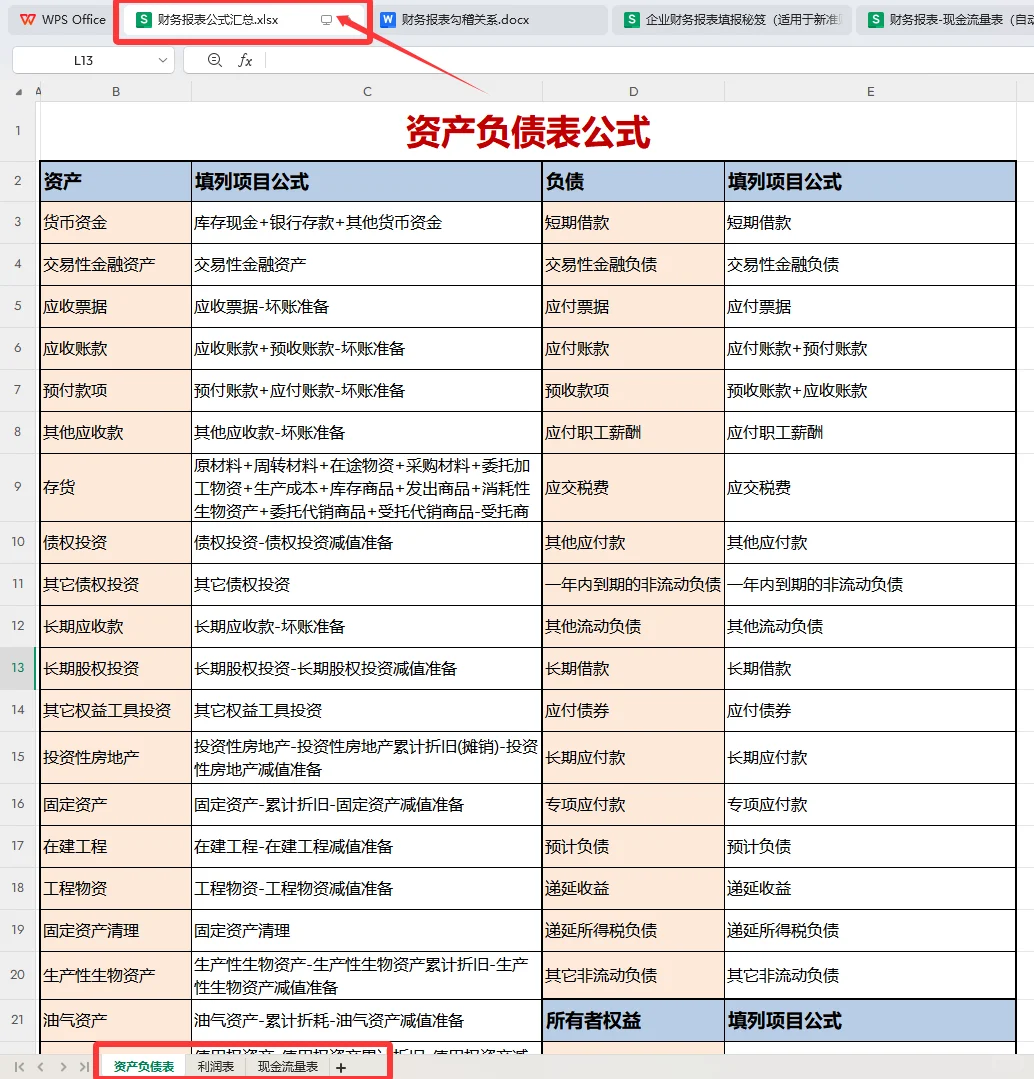Select cell 债权投资-债权投资减值准备
Screen dimensions: 1034x1079
click(x=367, y=543)
